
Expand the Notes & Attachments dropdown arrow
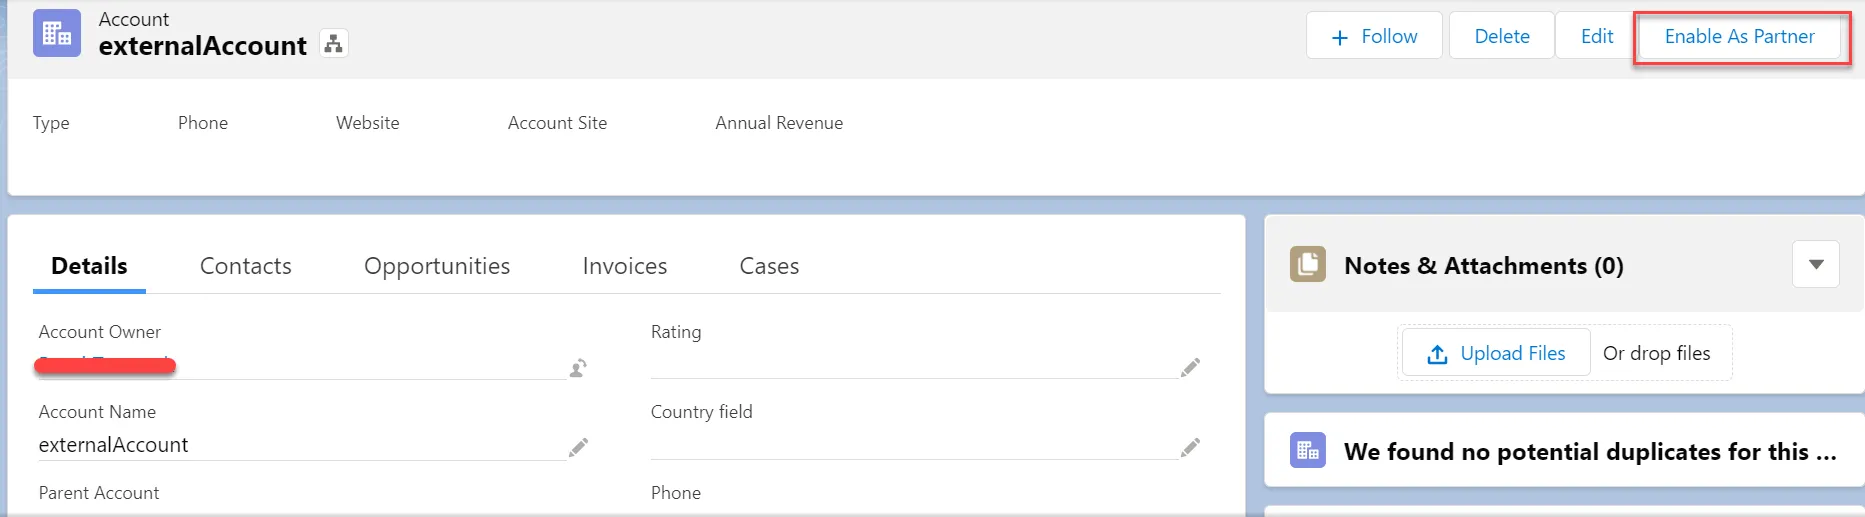point(1816,265)
